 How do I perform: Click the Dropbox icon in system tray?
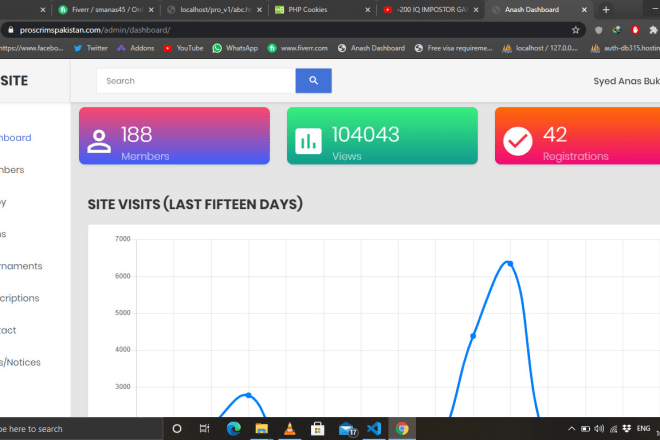point(627,429)
